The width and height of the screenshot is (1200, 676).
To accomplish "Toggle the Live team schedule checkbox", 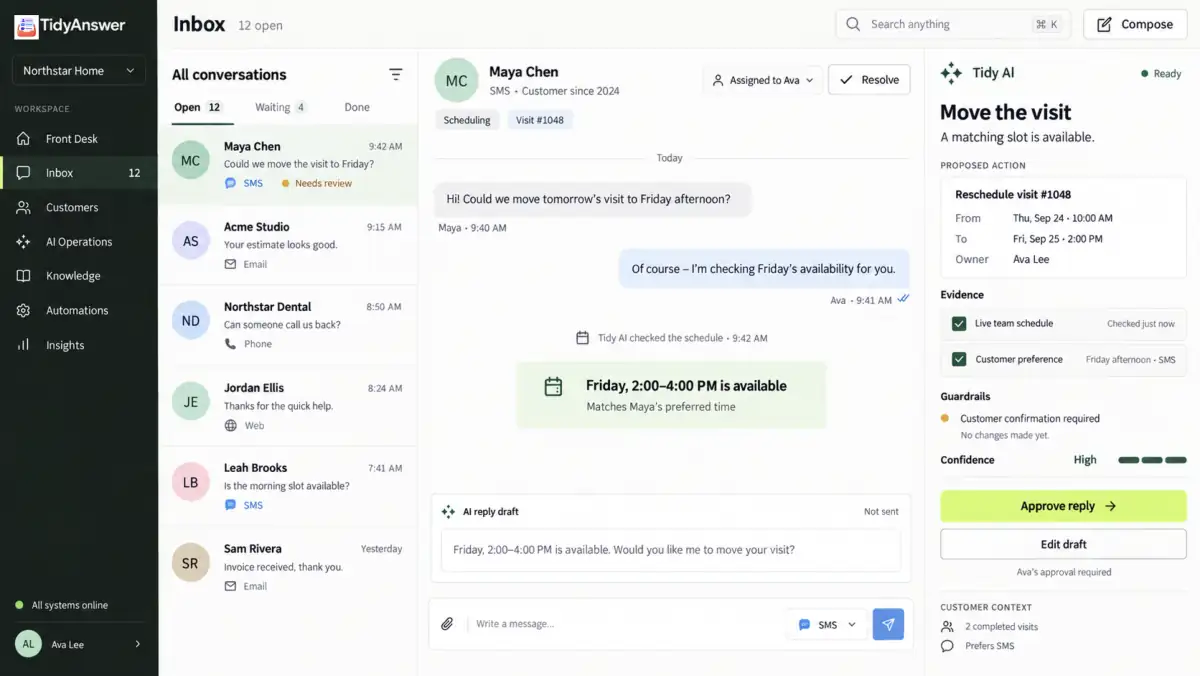I will pos(959,324).
